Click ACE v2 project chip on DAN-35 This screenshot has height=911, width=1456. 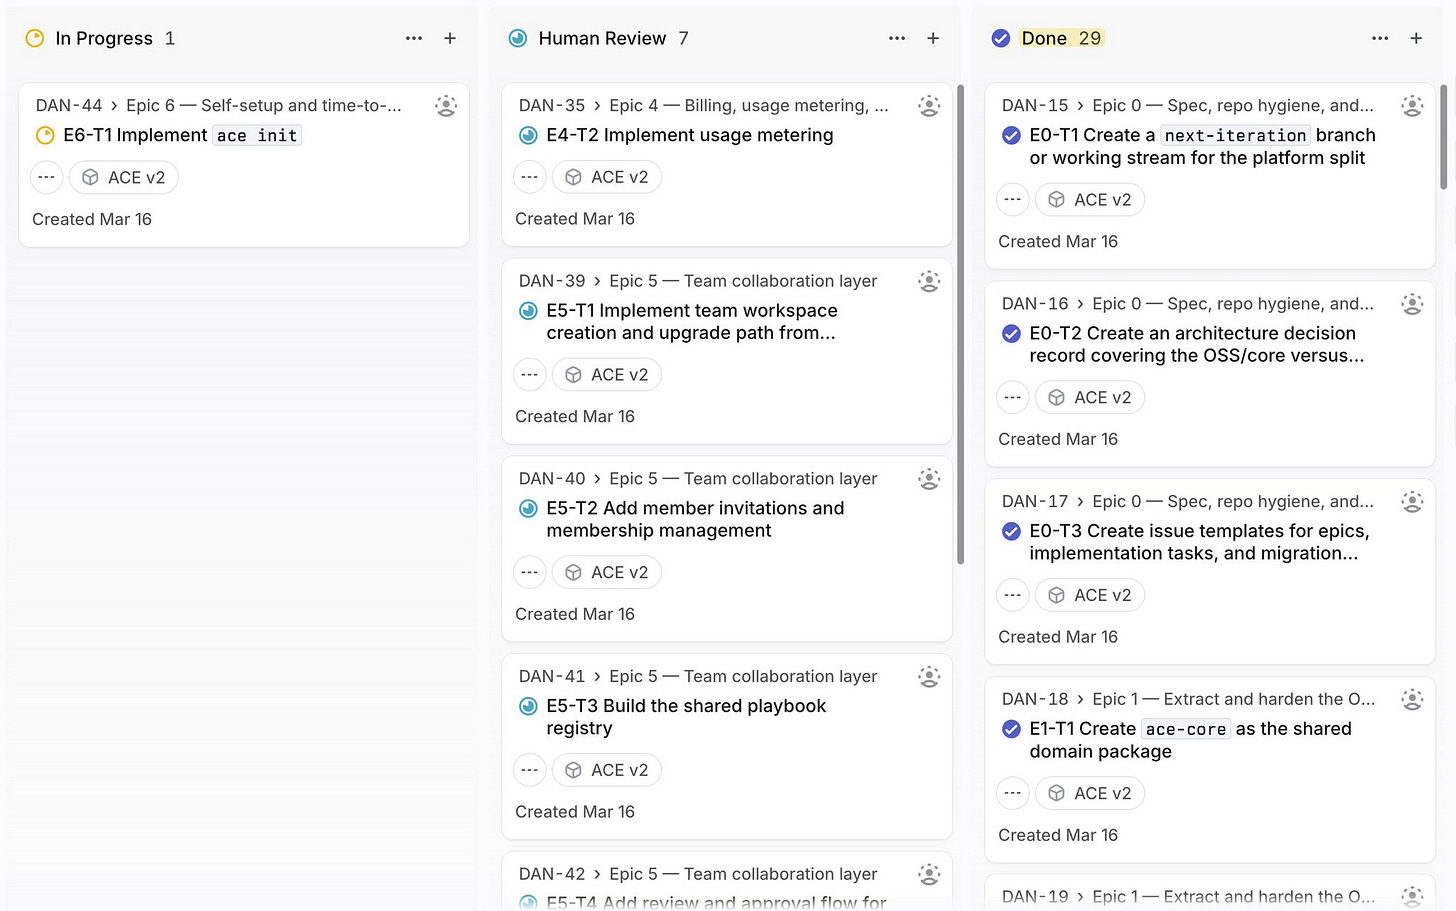(607, 177)
